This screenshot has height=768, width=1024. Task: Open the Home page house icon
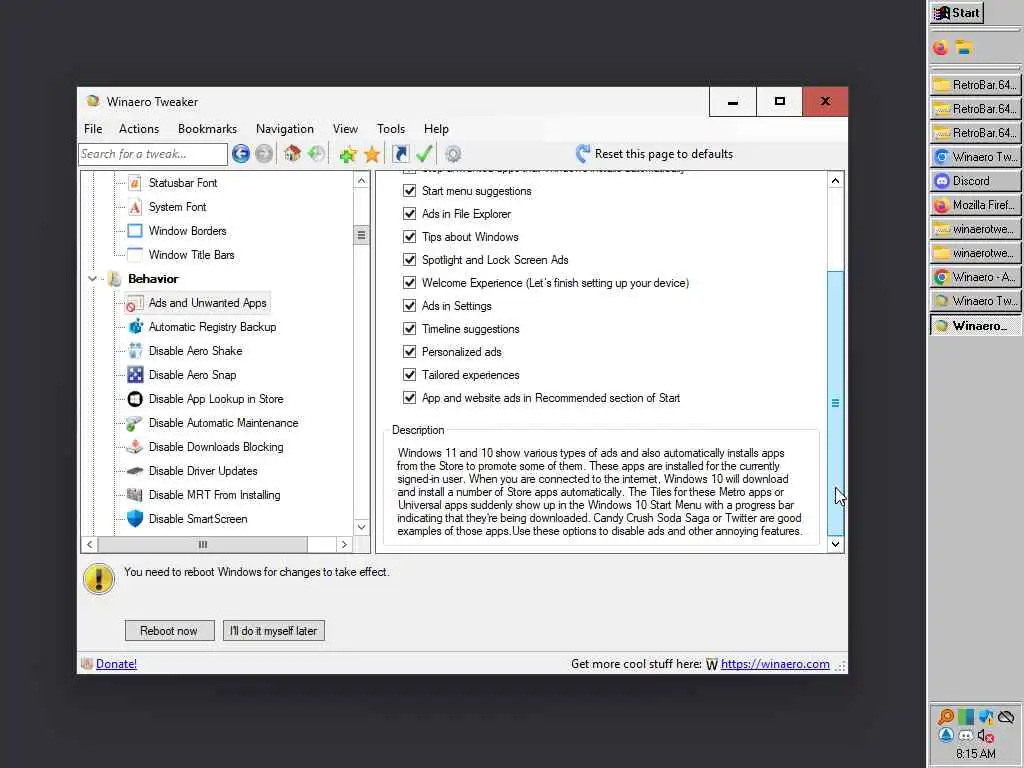[x=292, y=153]
